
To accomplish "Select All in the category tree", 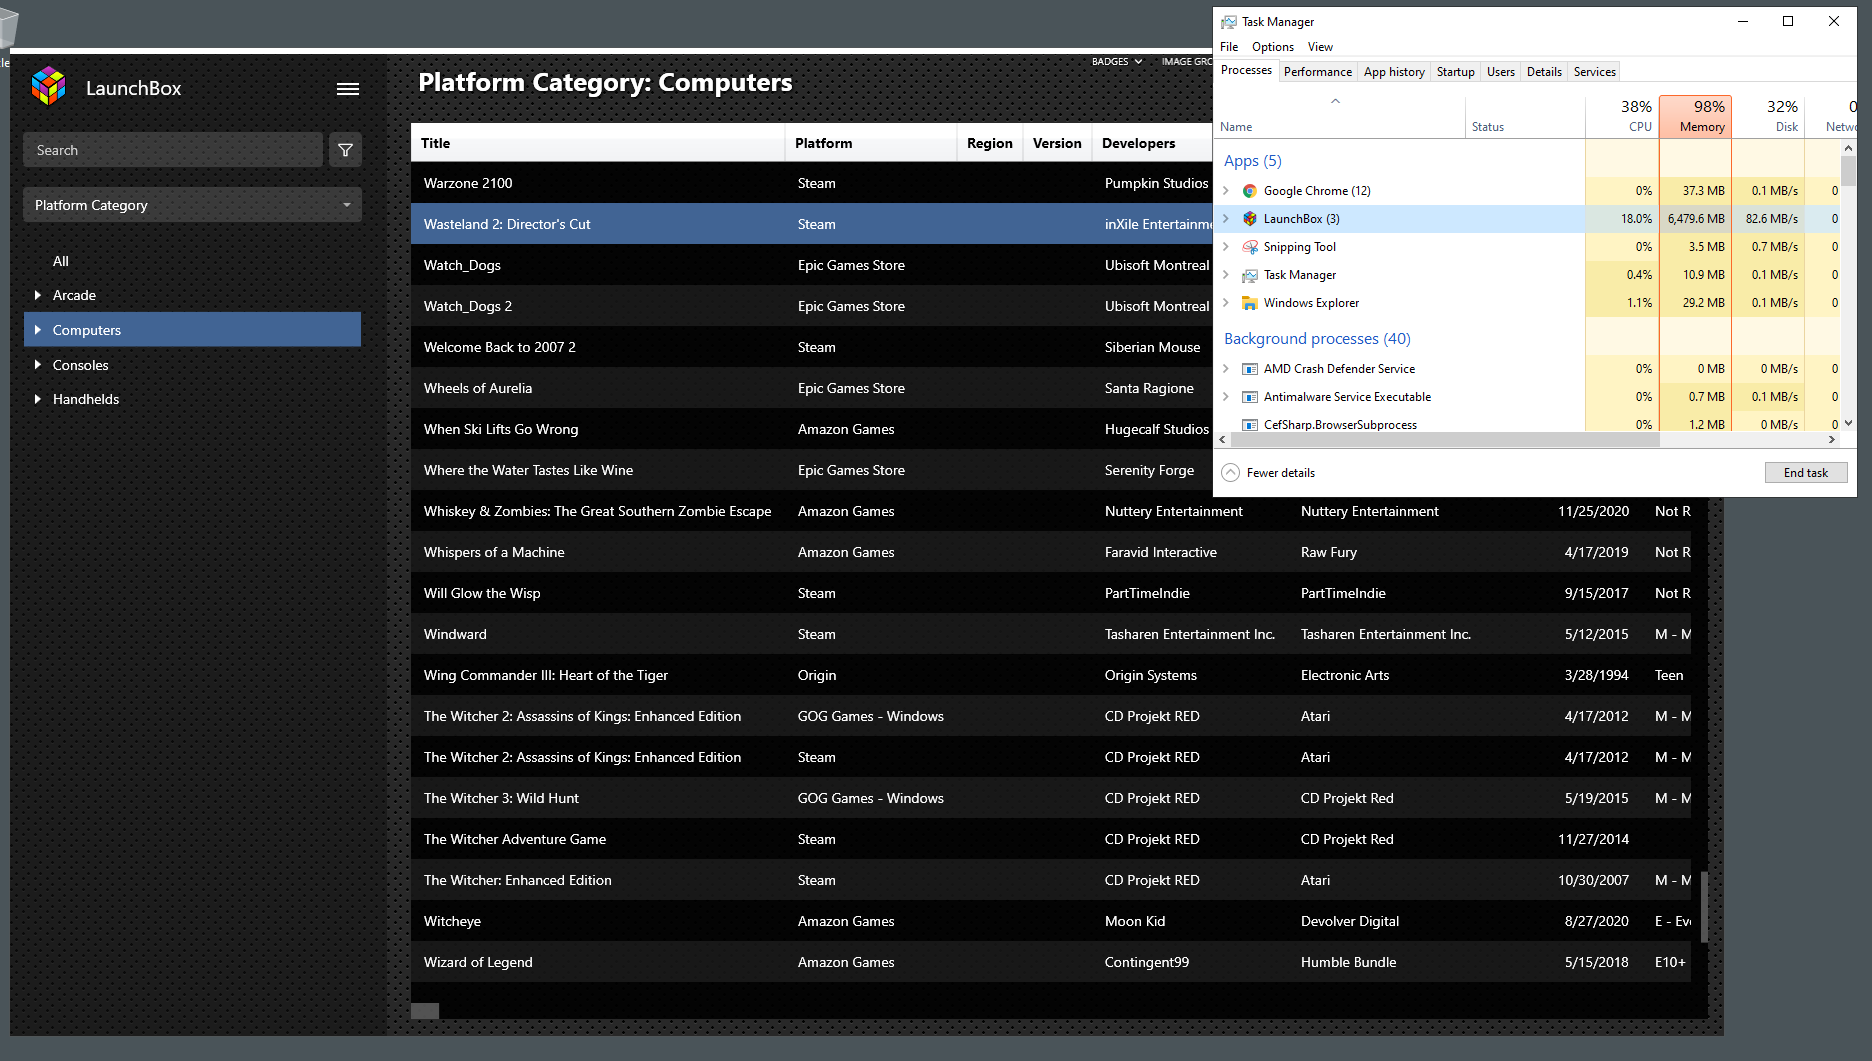I will [61, 261].
